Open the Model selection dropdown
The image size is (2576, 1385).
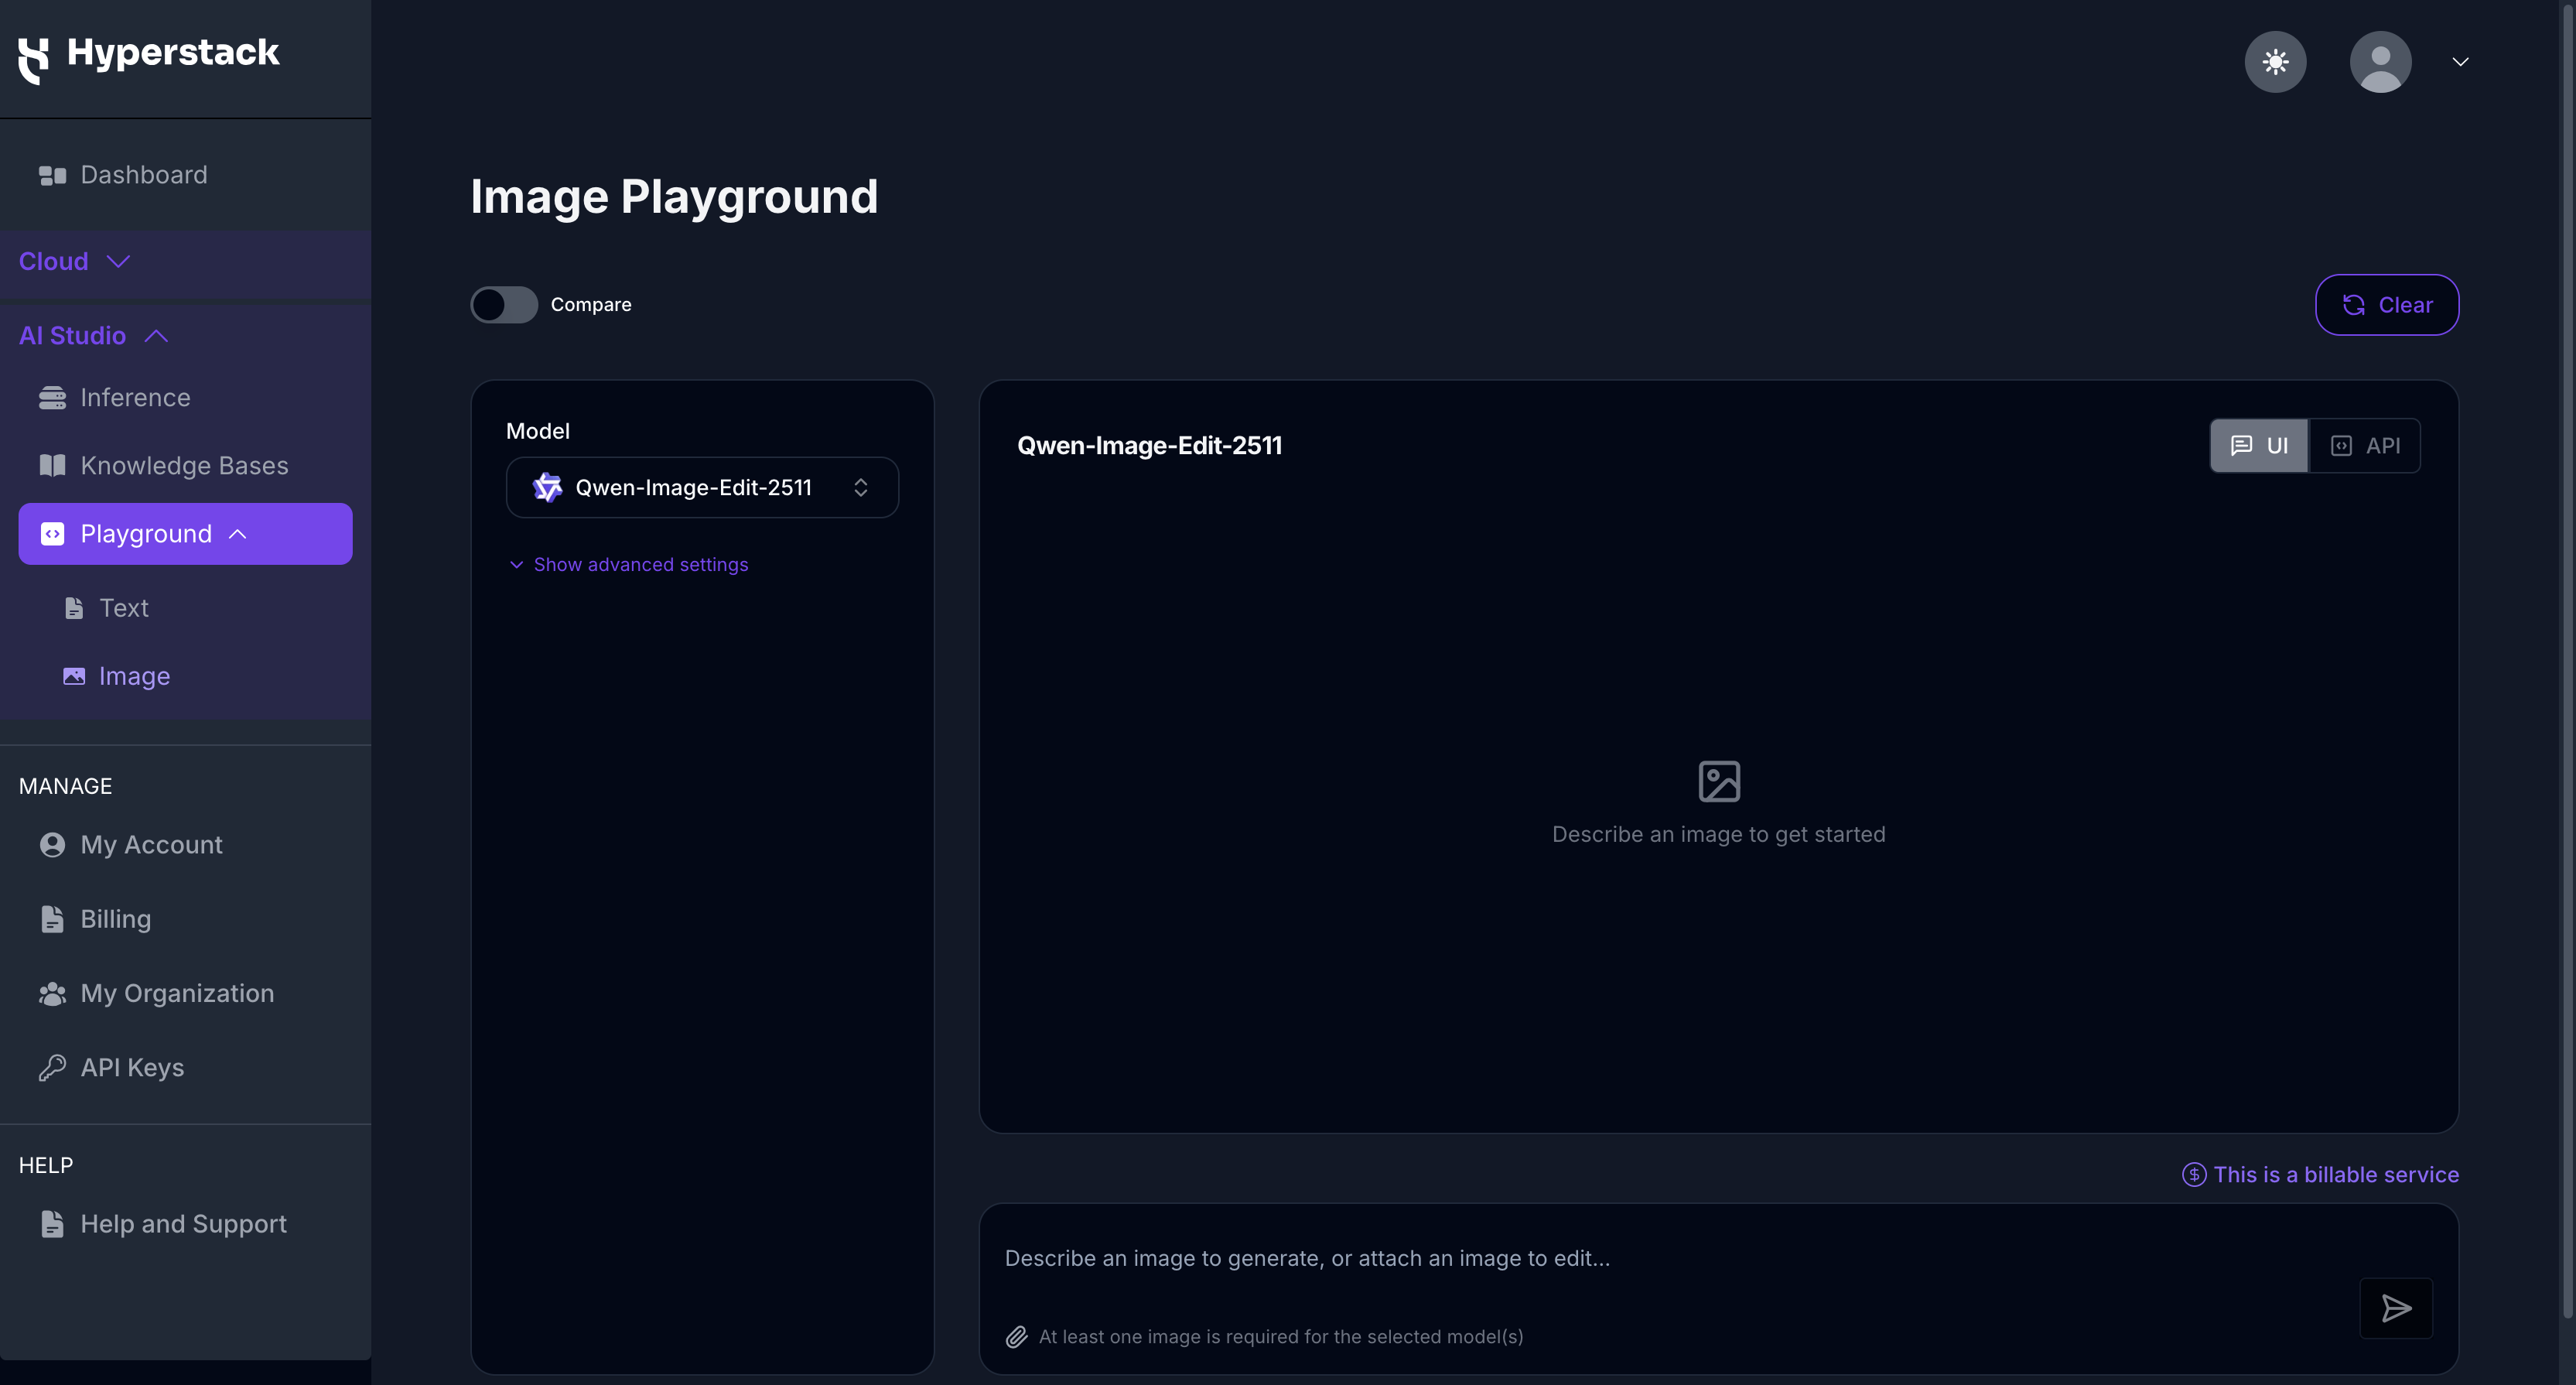702,487
